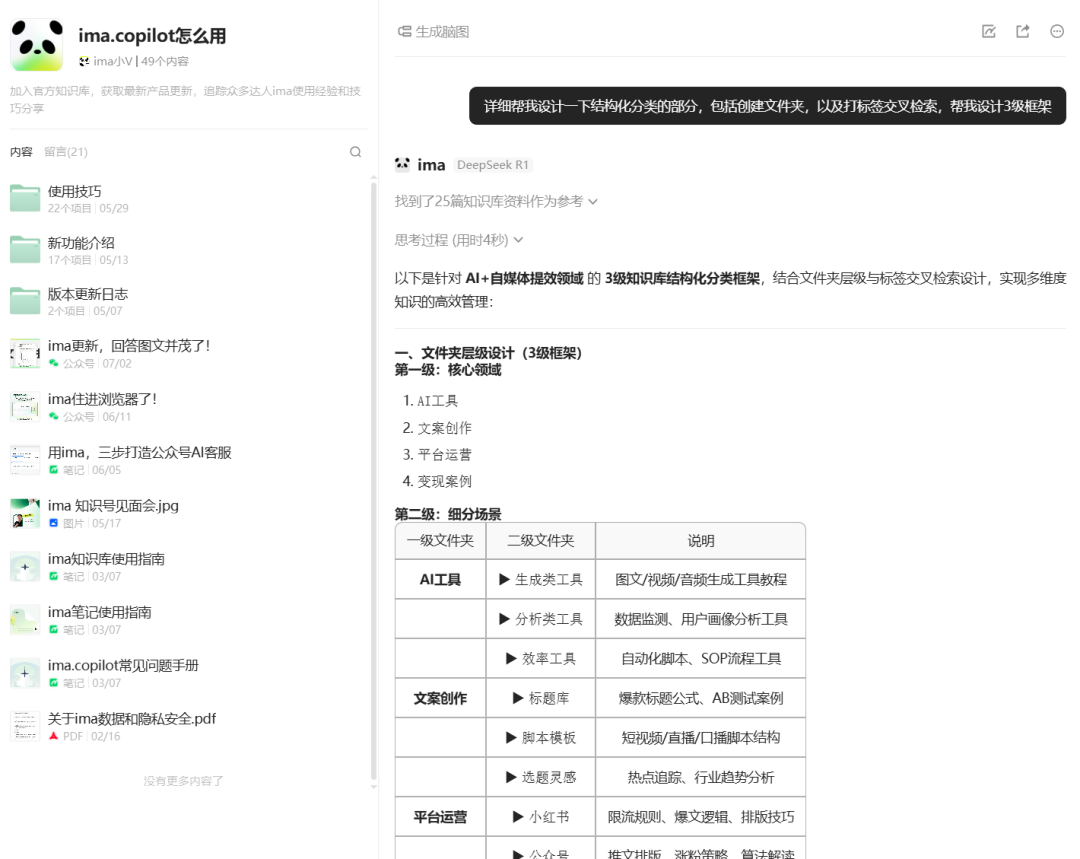Screen dimensions: 1080x859
Task: Click the green note type icon under ima.copilot常见问题手册
Action: tap(53, 683)
